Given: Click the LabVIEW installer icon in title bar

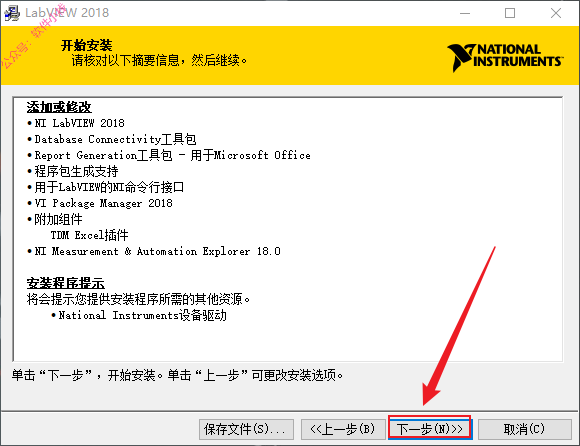Looking at the screenshot, I should [x=11, y=13].
